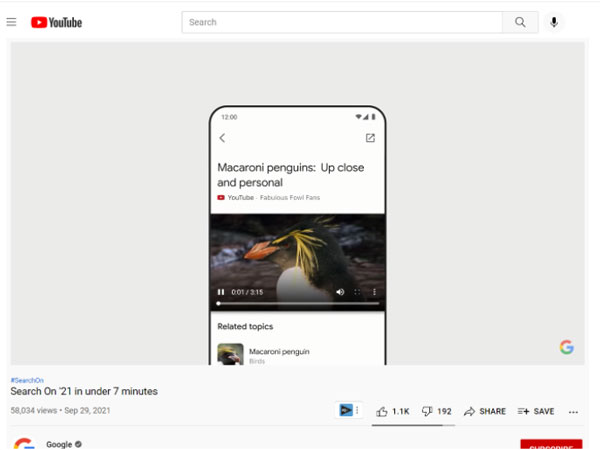The width and height of the screenshot is (600, 450).
Task: Start voice search with microphone
Action: point(554,22)
